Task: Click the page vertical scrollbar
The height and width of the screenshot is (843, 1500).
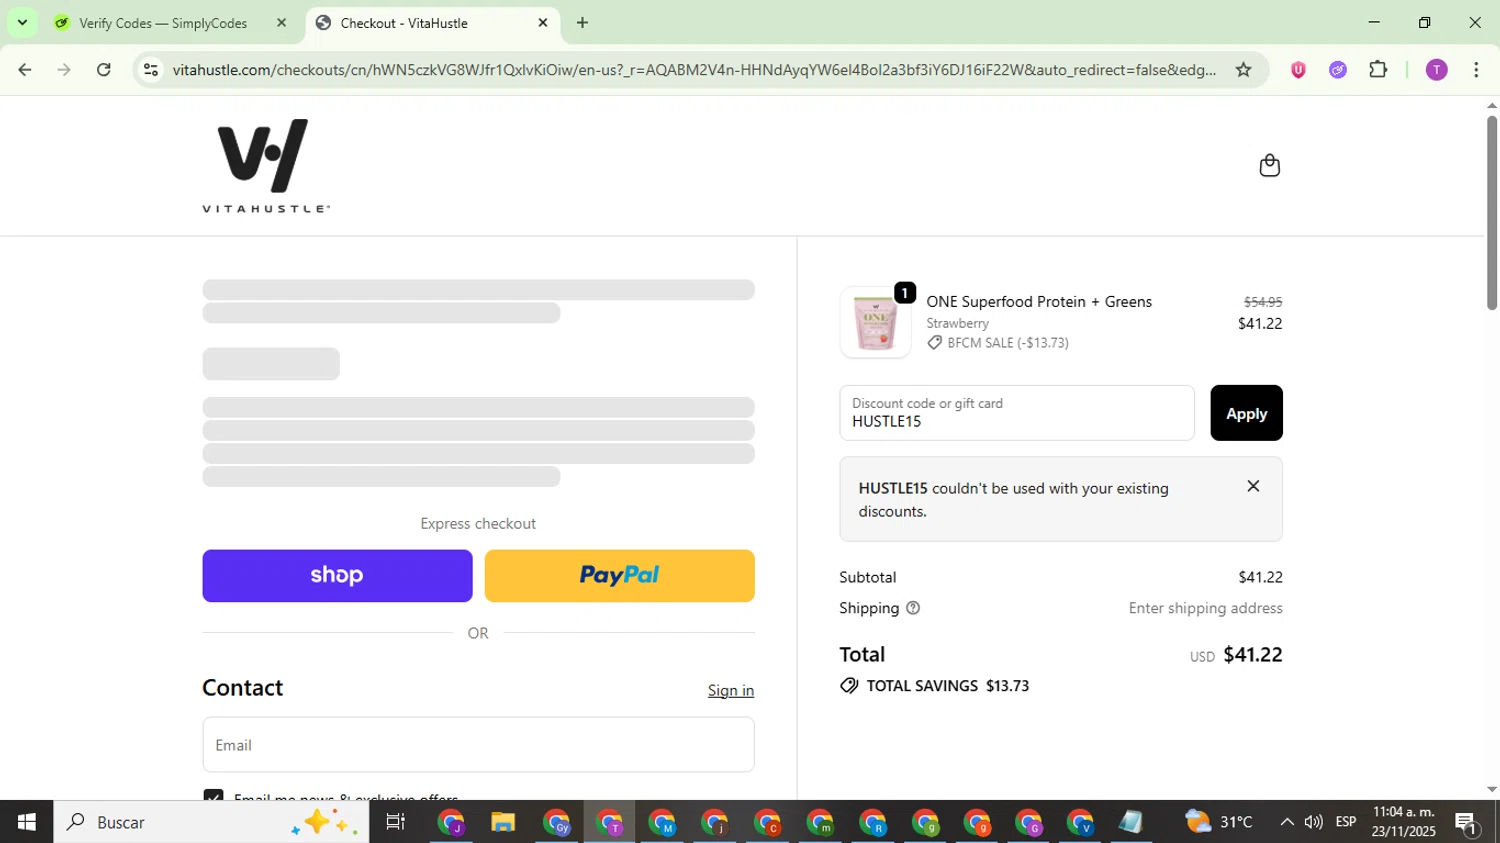Action: point(1491,212)
